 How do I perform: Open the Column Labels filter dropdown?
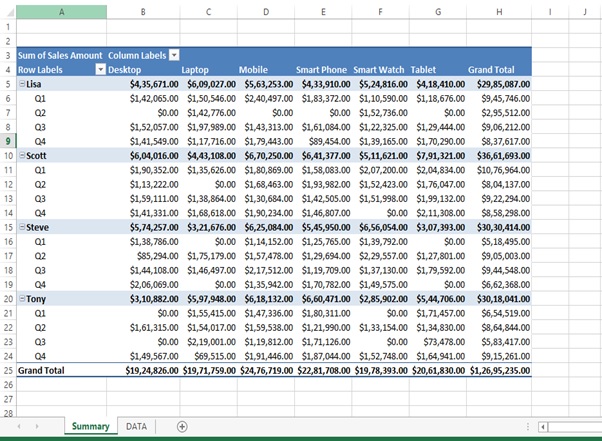[174, 56]
